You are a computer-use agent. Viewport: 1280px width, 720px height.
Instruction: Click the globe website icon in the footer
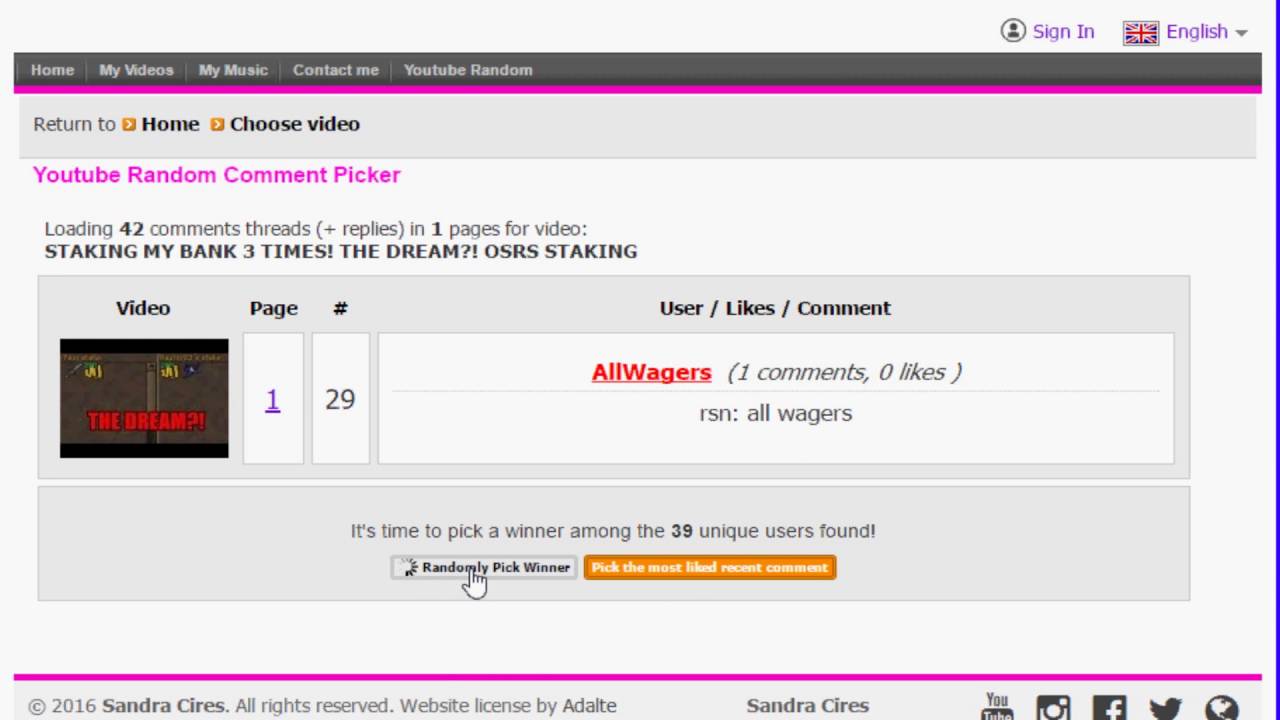1221,709
